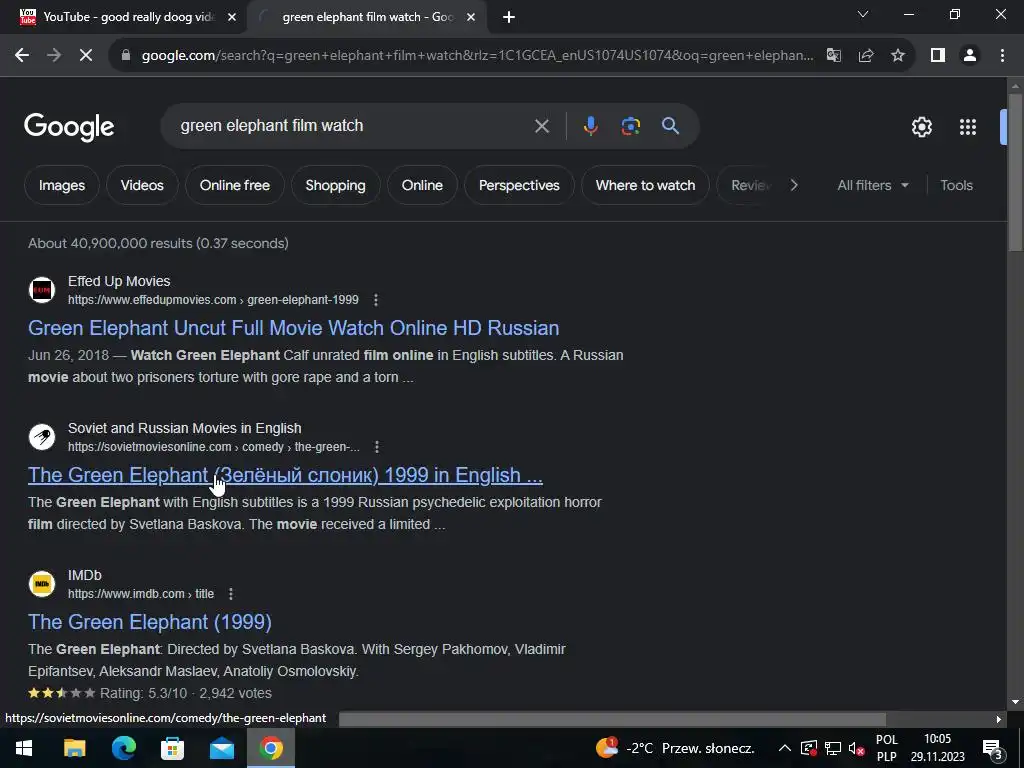1024x768 pixels.
Task: Open File Explorer from the taskbar
Action: coord(74,748)
